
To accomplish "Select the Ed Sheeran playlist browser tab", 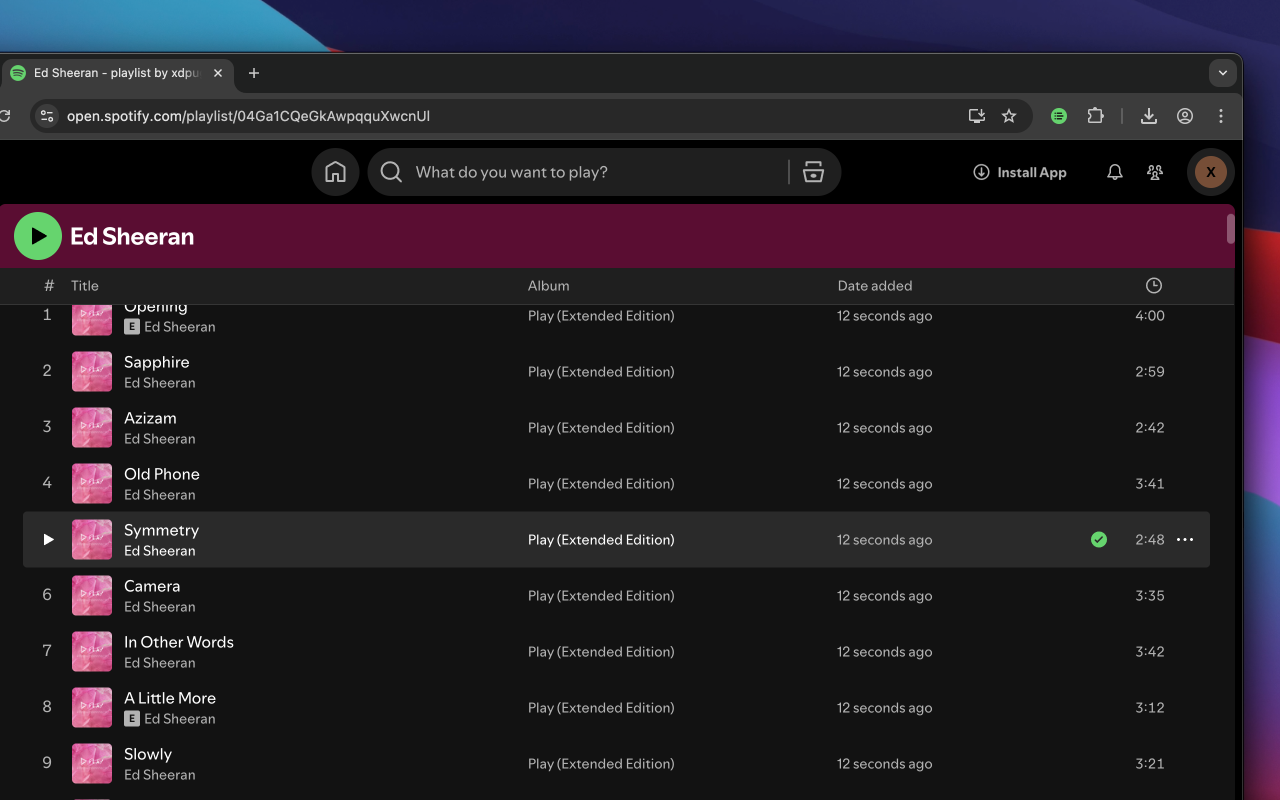I will point(116,73).
